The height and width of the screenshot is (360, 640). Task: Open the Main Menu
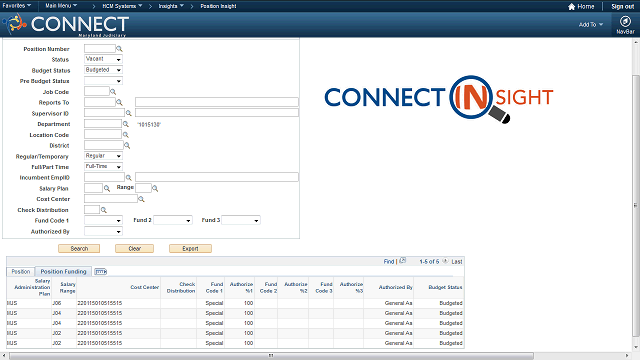(x=61, y=6)
